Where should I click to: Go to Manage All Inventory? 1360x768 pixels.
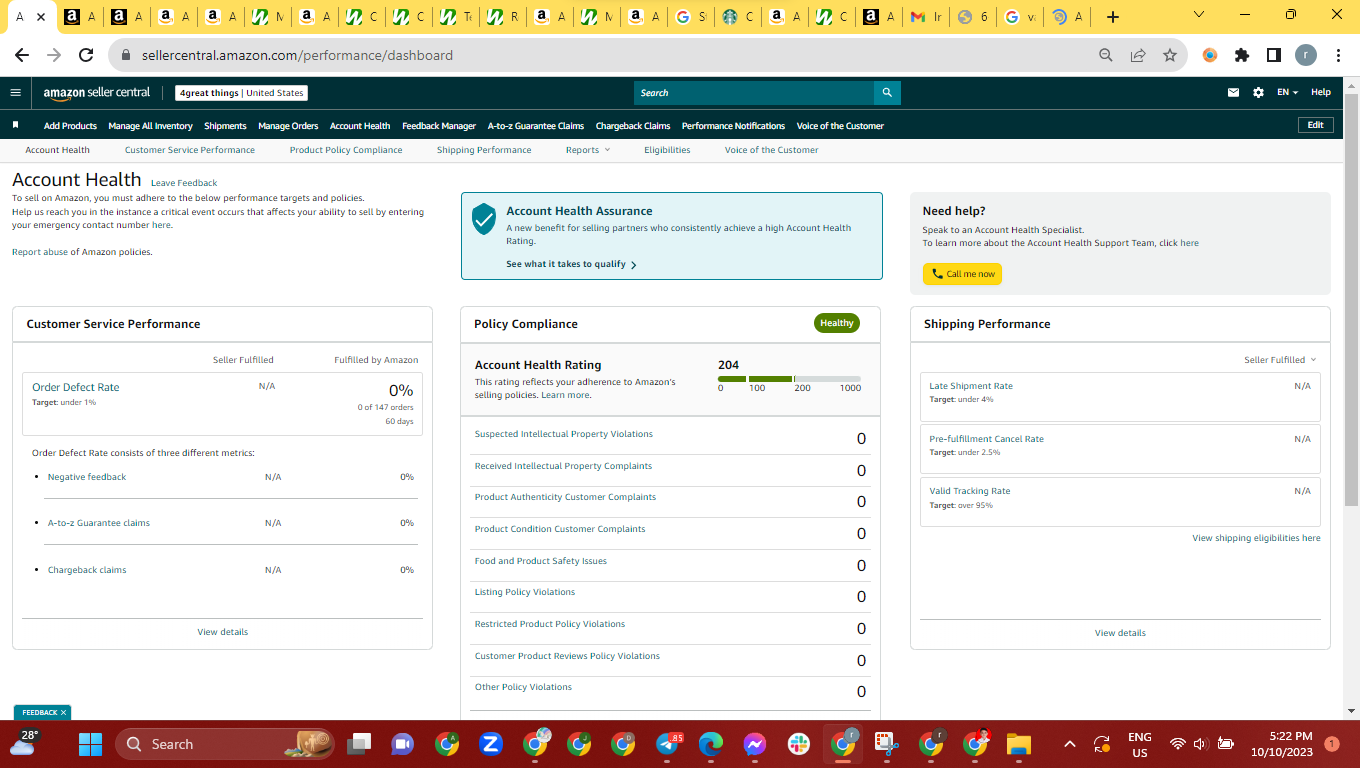[x=150, y=126]
